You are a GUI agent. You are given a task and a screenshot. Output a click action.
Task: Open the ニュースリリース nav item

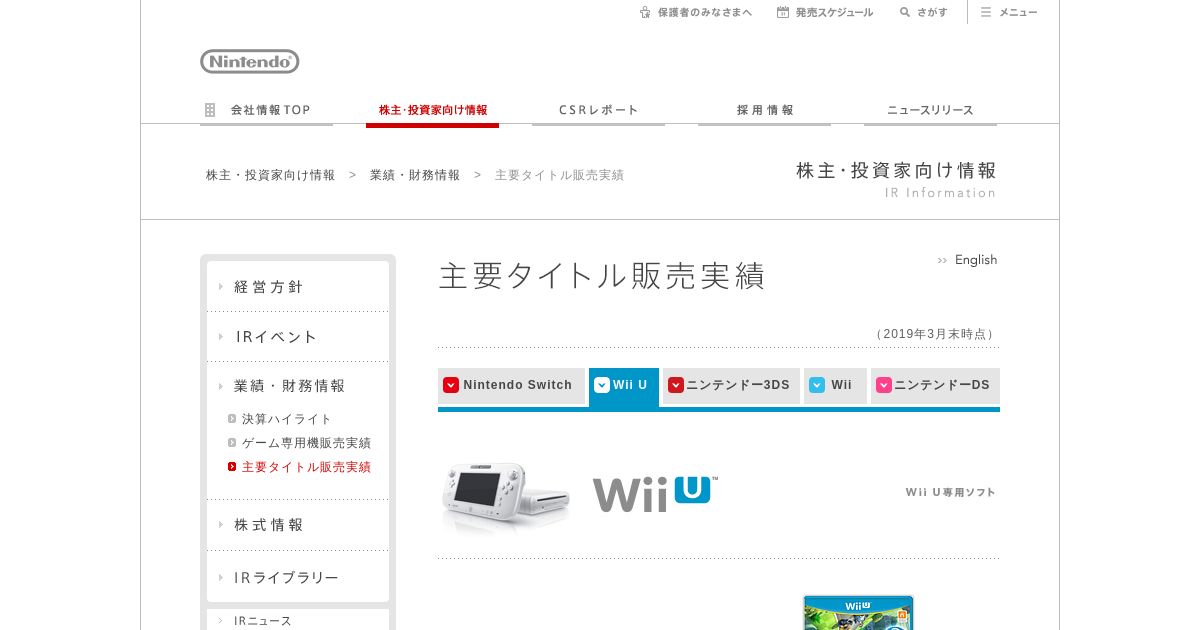[930, 110]
